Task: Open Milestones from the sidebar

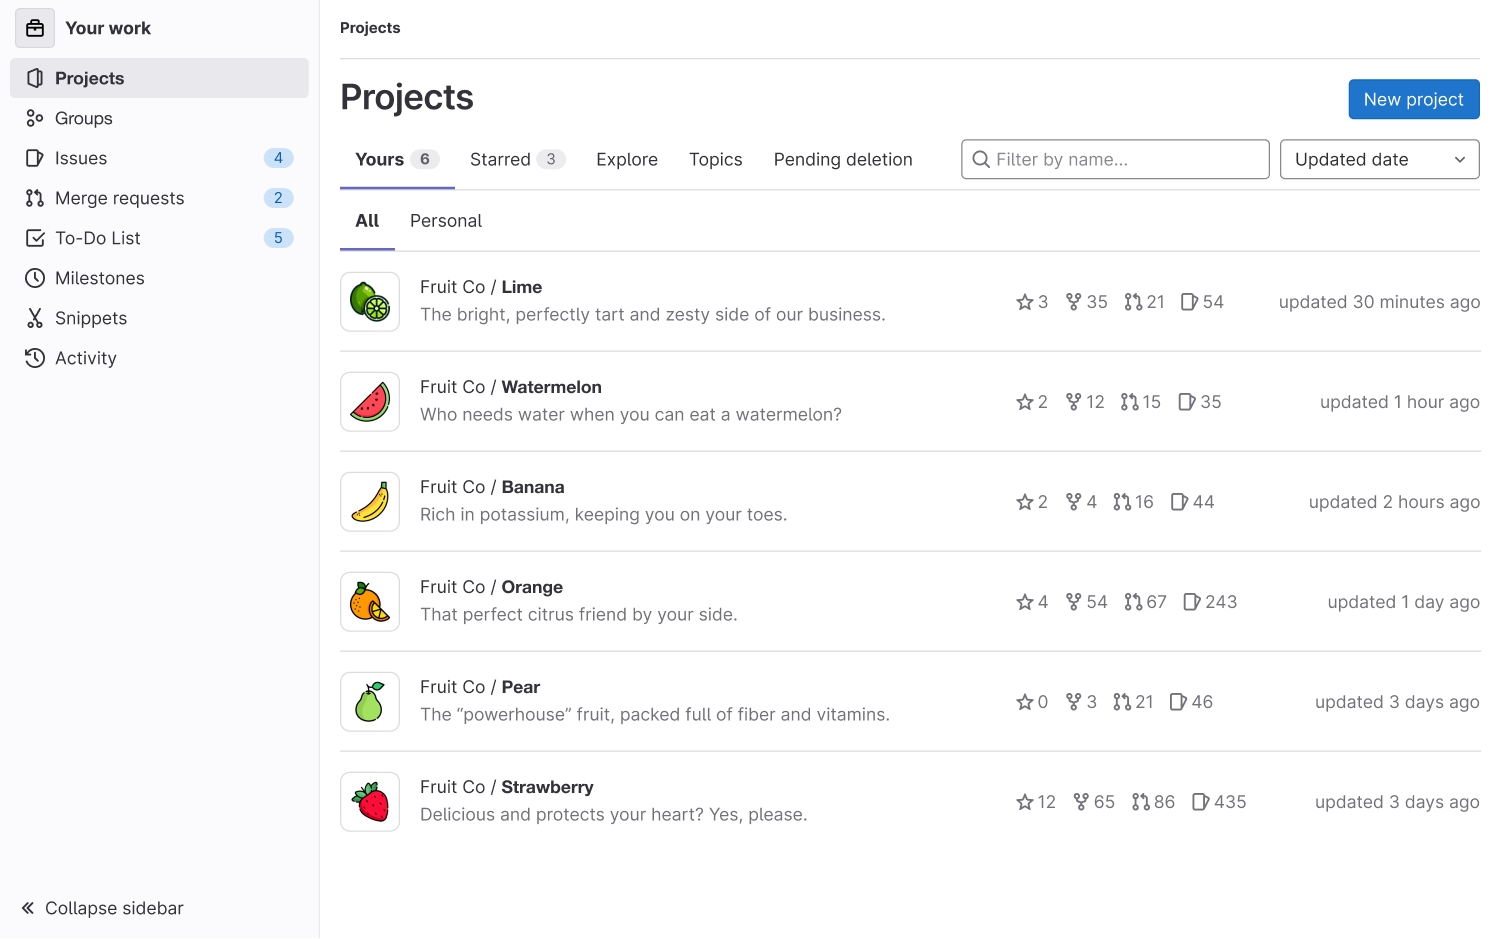Action: pos(99,278)
